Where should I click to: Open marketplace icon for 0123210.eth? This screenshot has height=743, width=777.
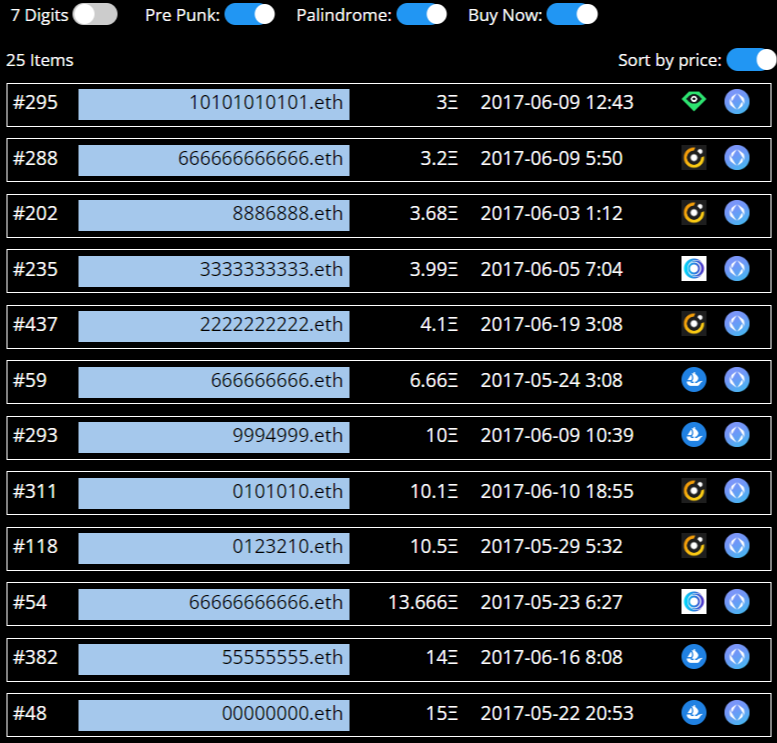[x=694, y=546]
